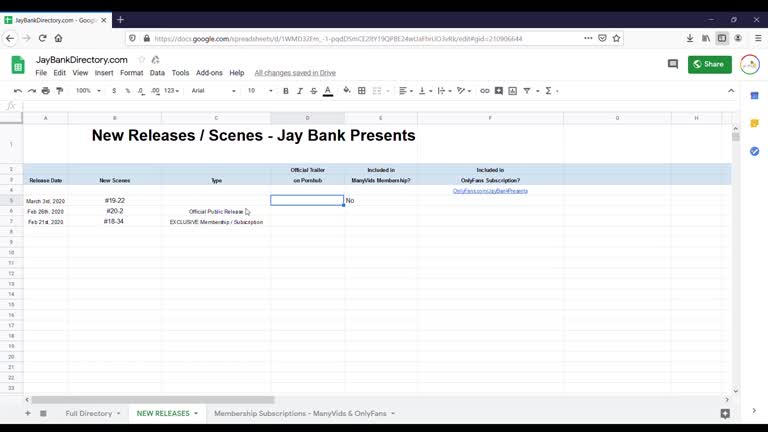Open the fill color picker
Screen dimensions: 768x432
click(347, 91)
